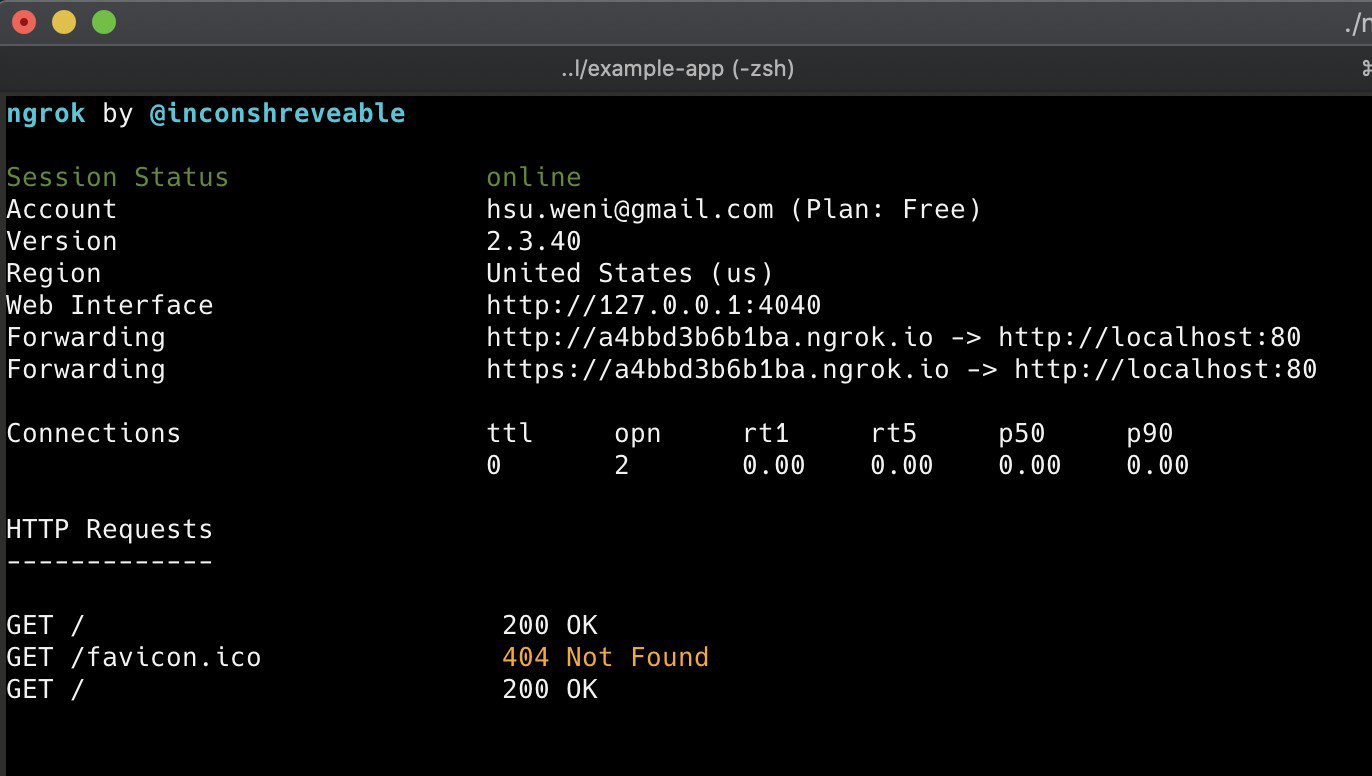Minimize the terminal window with the yellow button
Image resolution: width=1372 pixels, height=776 pixels.
click(64, 22)
